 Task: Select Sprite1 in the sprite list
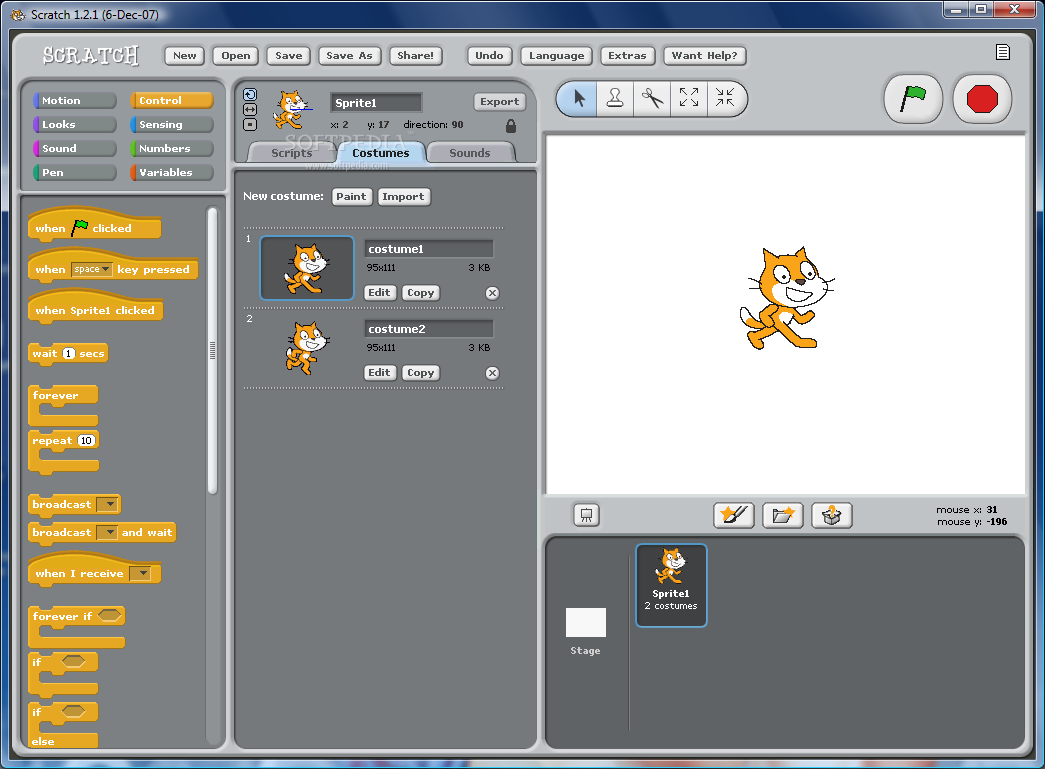point(671,586)
